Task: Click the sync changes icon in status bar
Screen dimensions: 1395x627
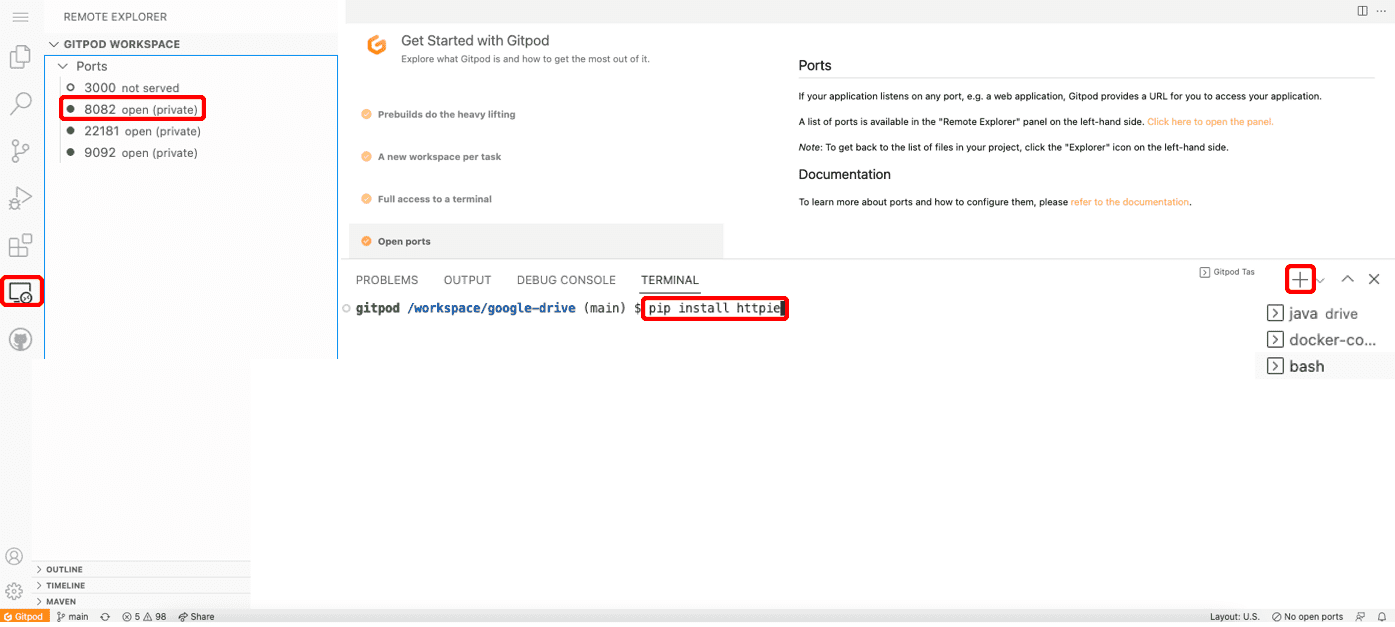Action: coord(105,617)
